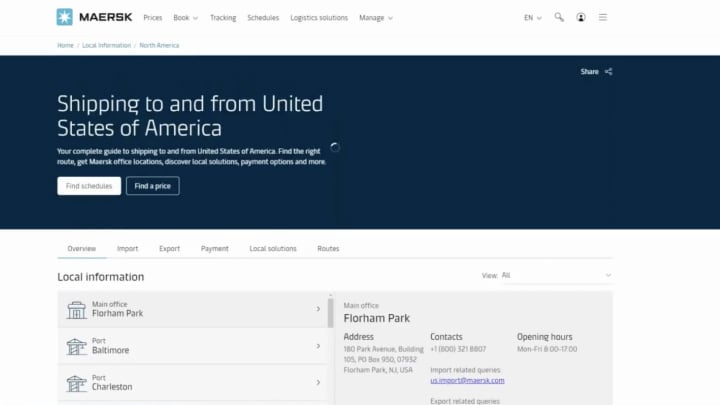
Task: Click the Local information heading
Action: pyautogui.click(x=101, y=277)
